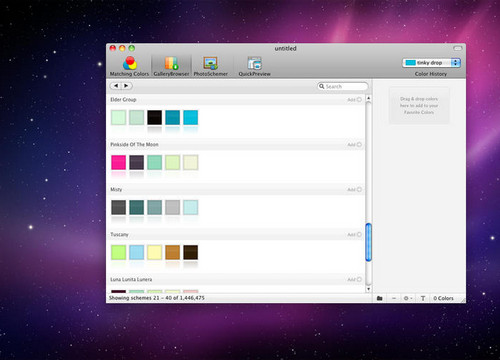Pick Misty light gray swatch
The image size is (500, 360).
(x=173, y=207)
